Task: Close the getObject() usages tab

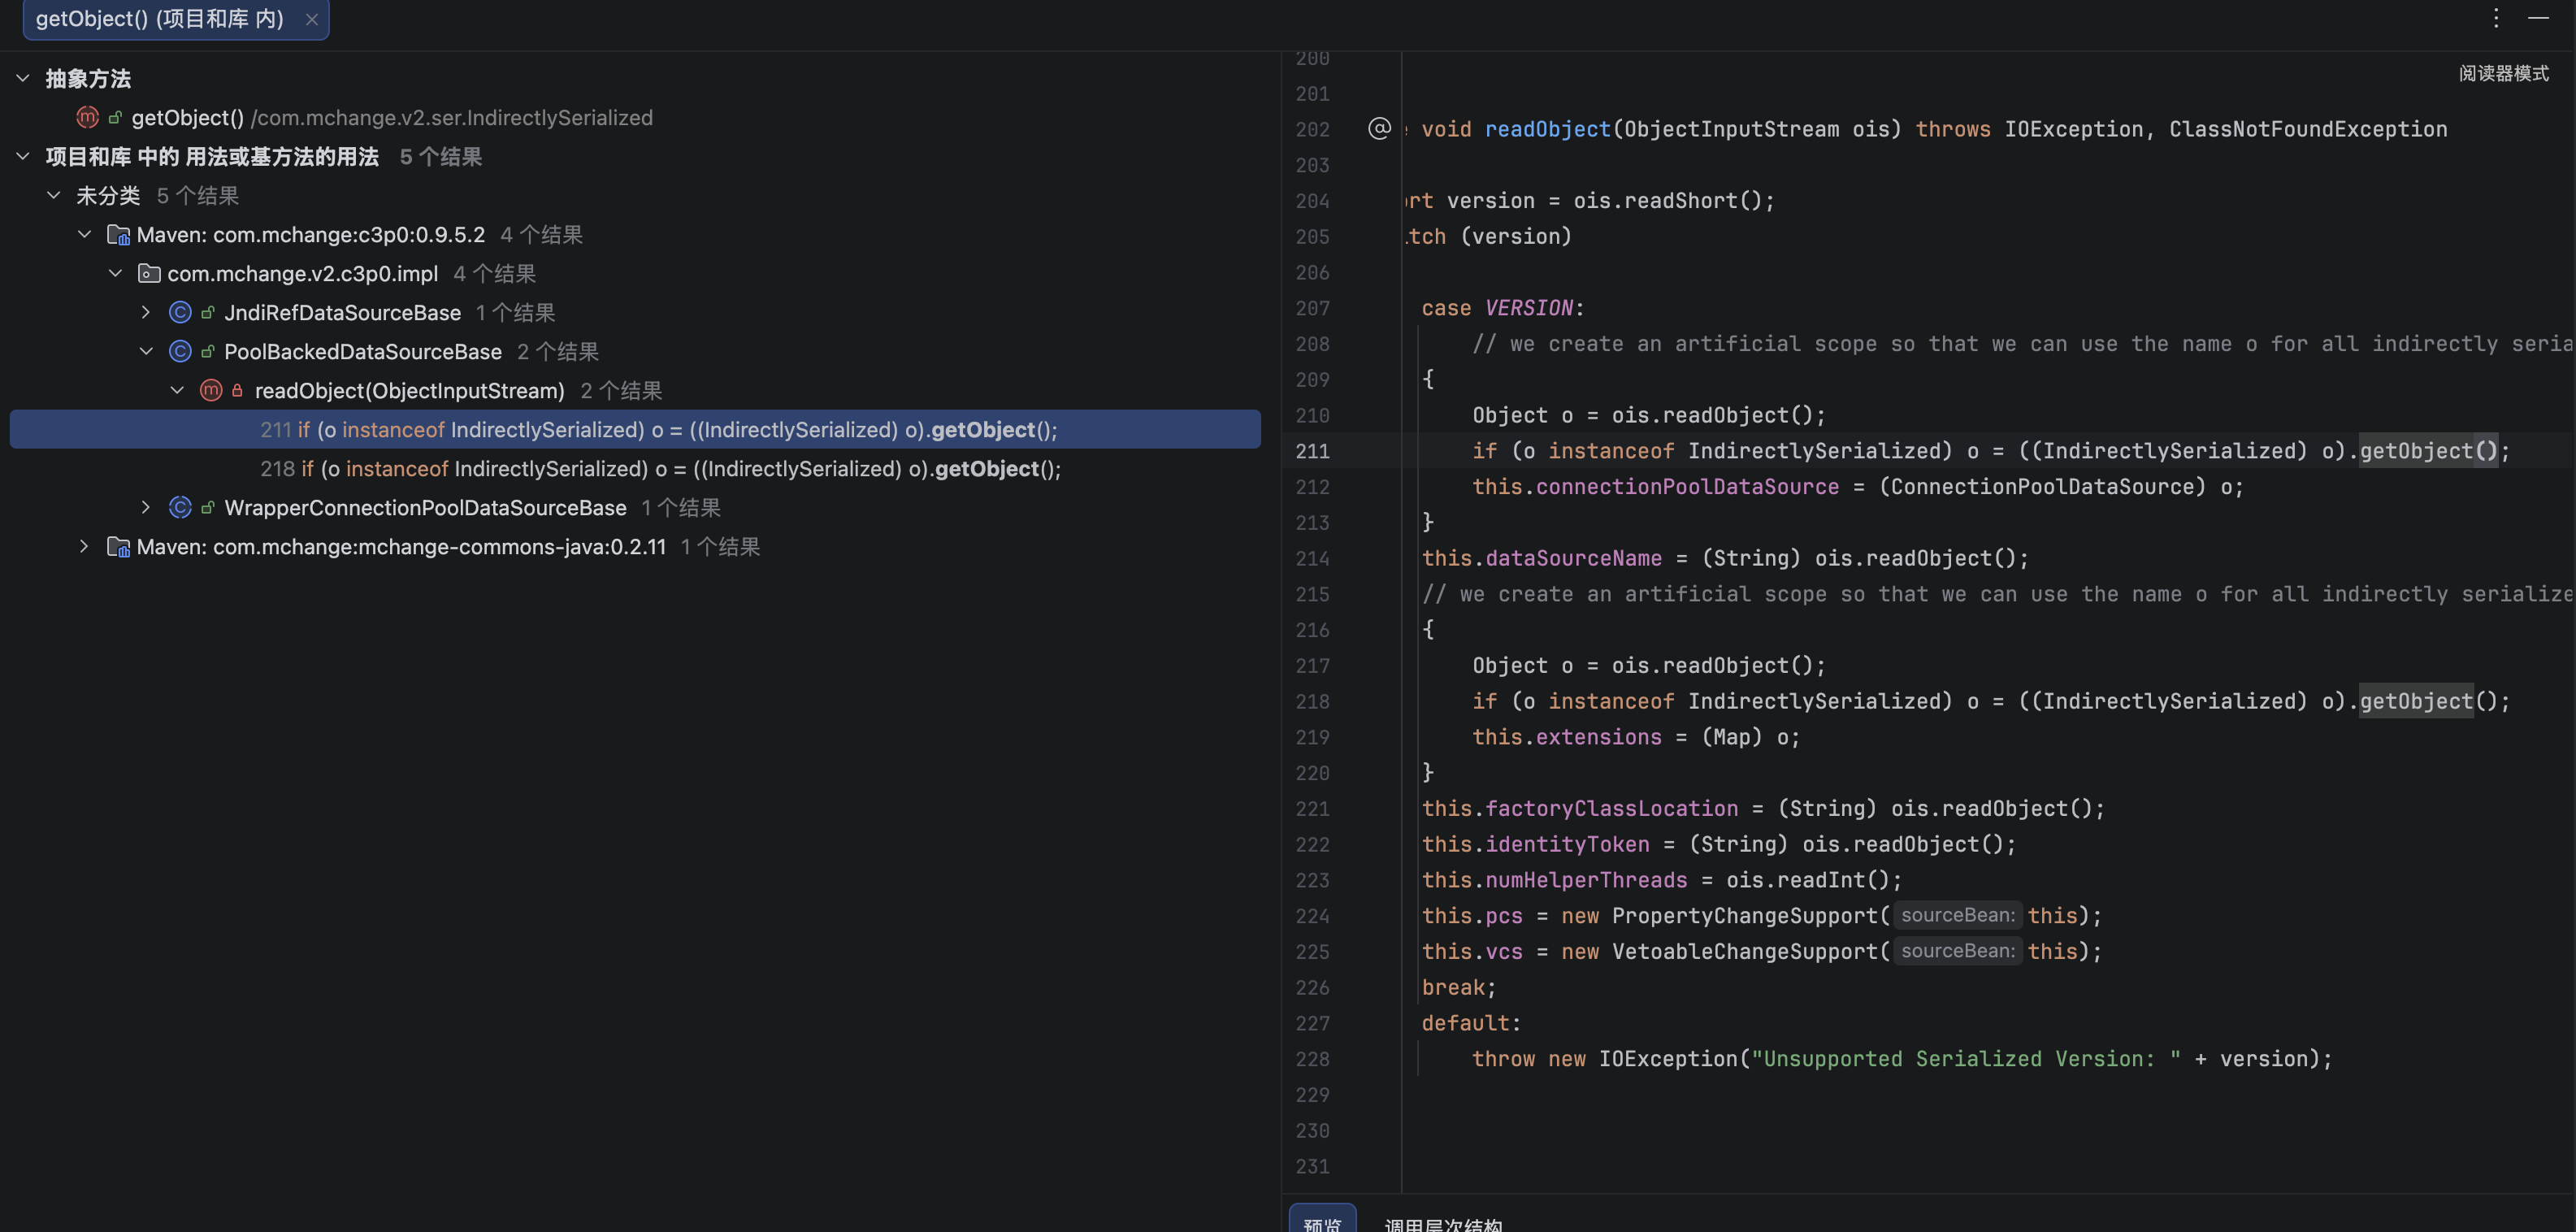Action: (311, 19)
